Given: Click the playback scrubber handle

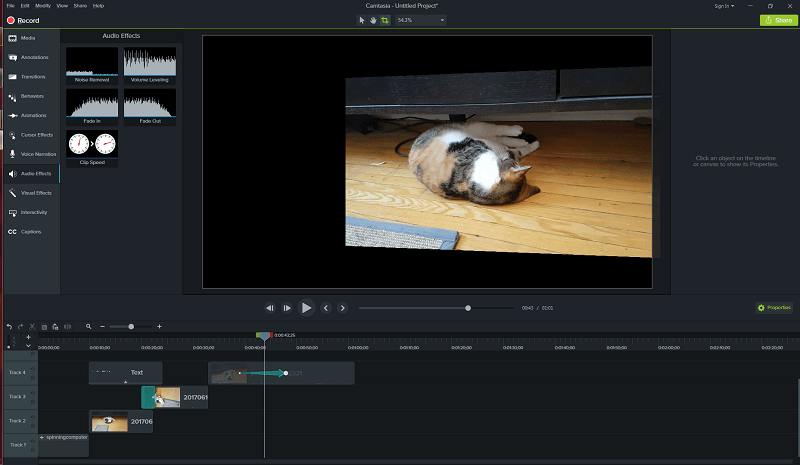Looking at the screenshot, I should click(x=468, y=308).
